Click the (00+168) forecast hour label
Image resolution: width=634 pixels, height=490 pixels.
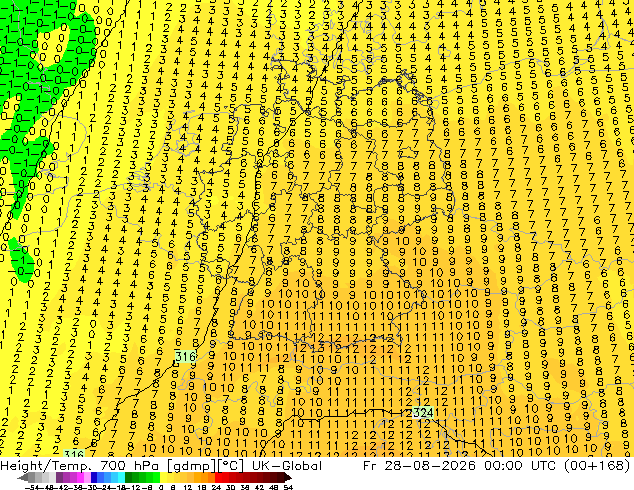[x=598, y=466]
